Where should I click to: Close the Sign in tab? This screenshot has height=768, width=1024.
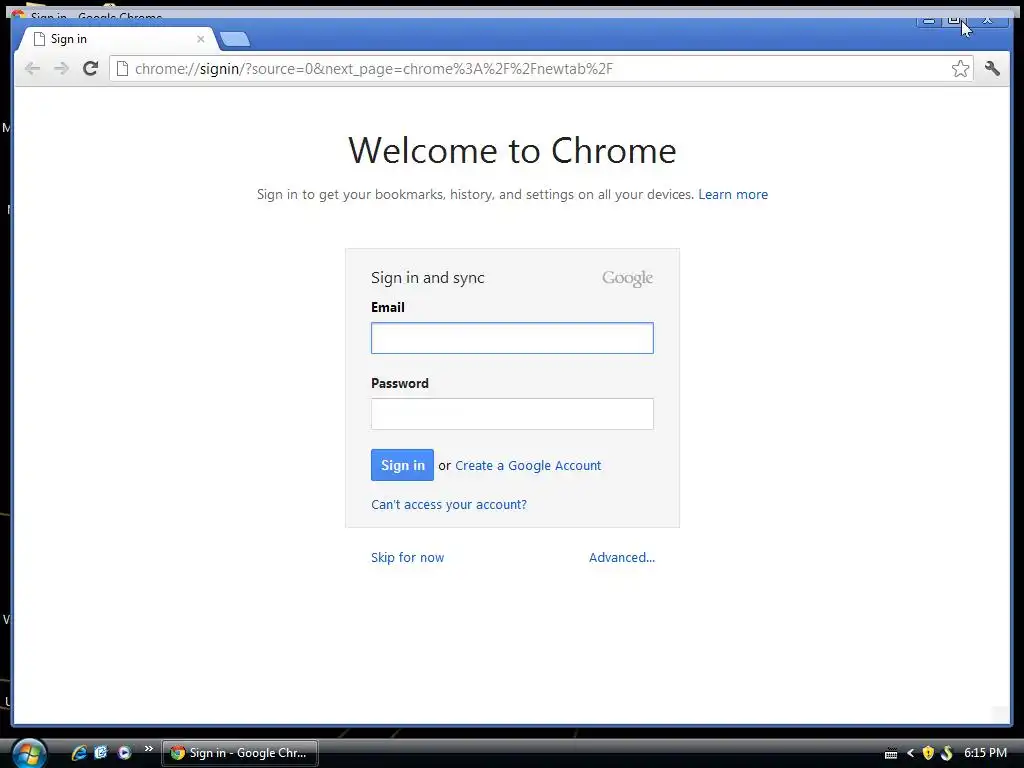pos(200,39)
